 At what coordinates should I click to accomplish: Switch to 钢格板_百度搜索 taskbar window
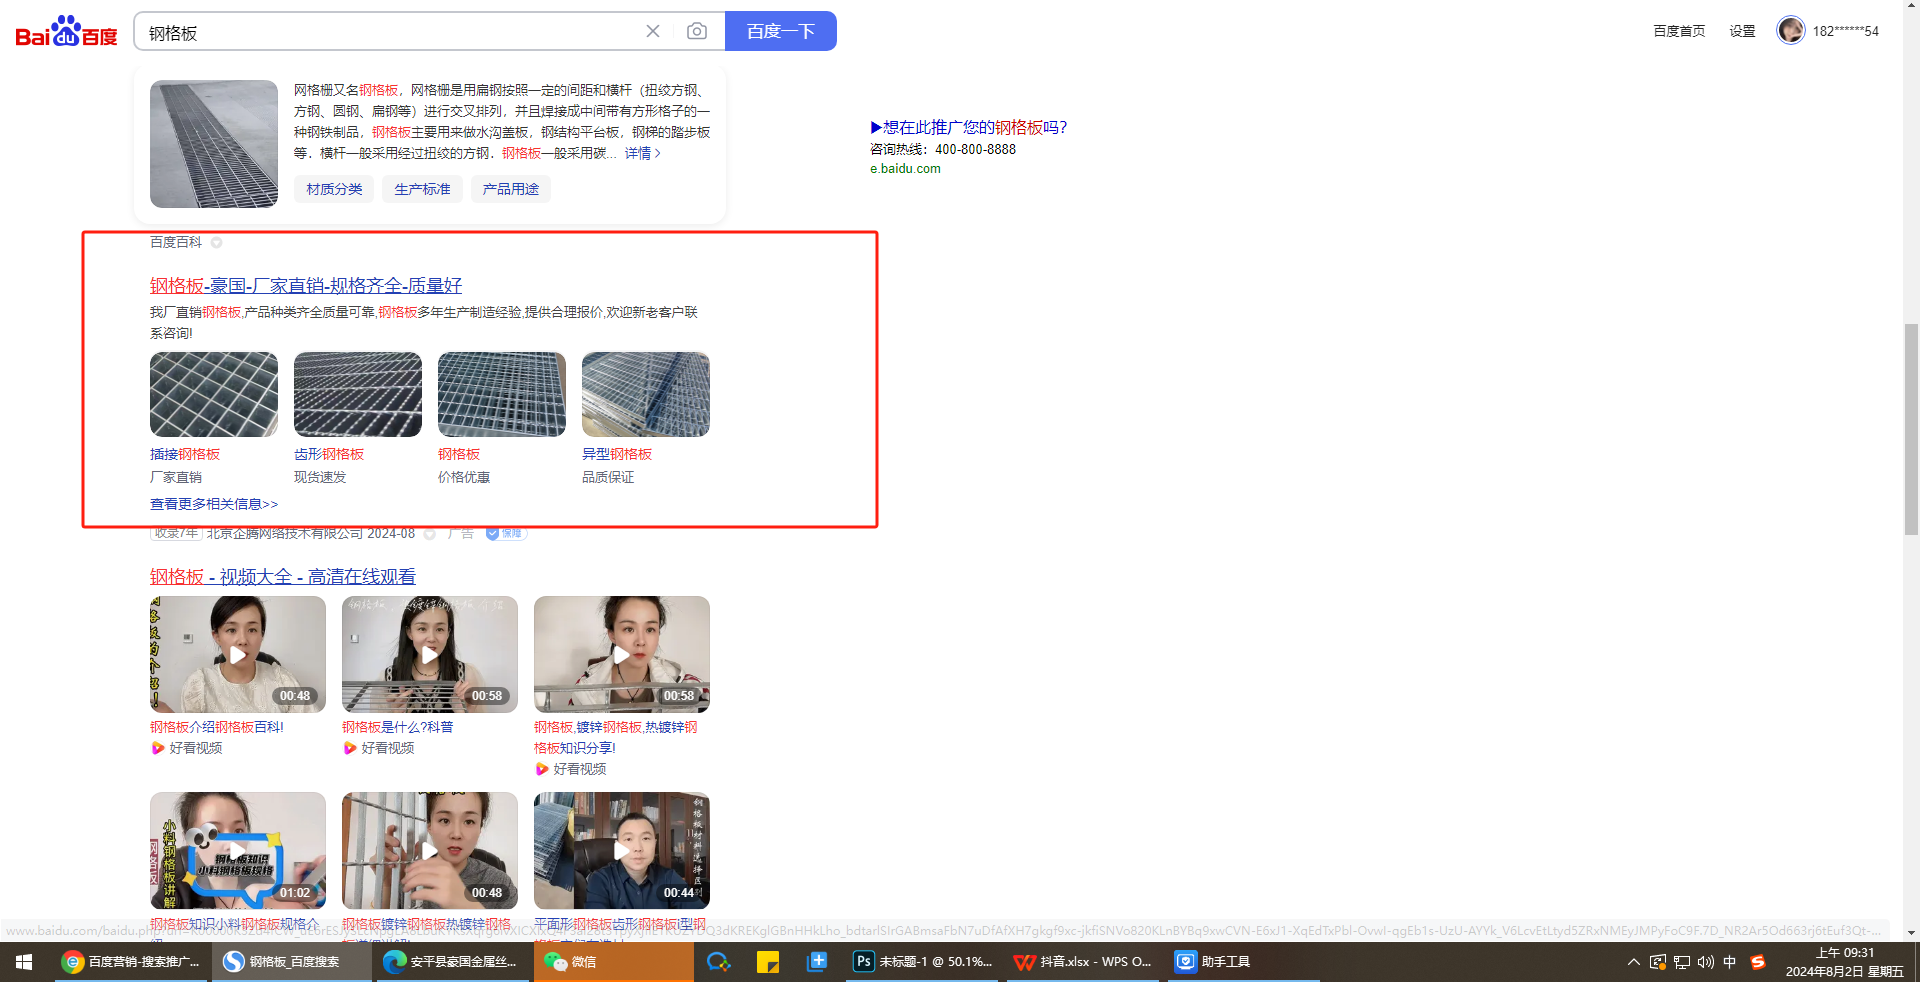pos(292,962)
